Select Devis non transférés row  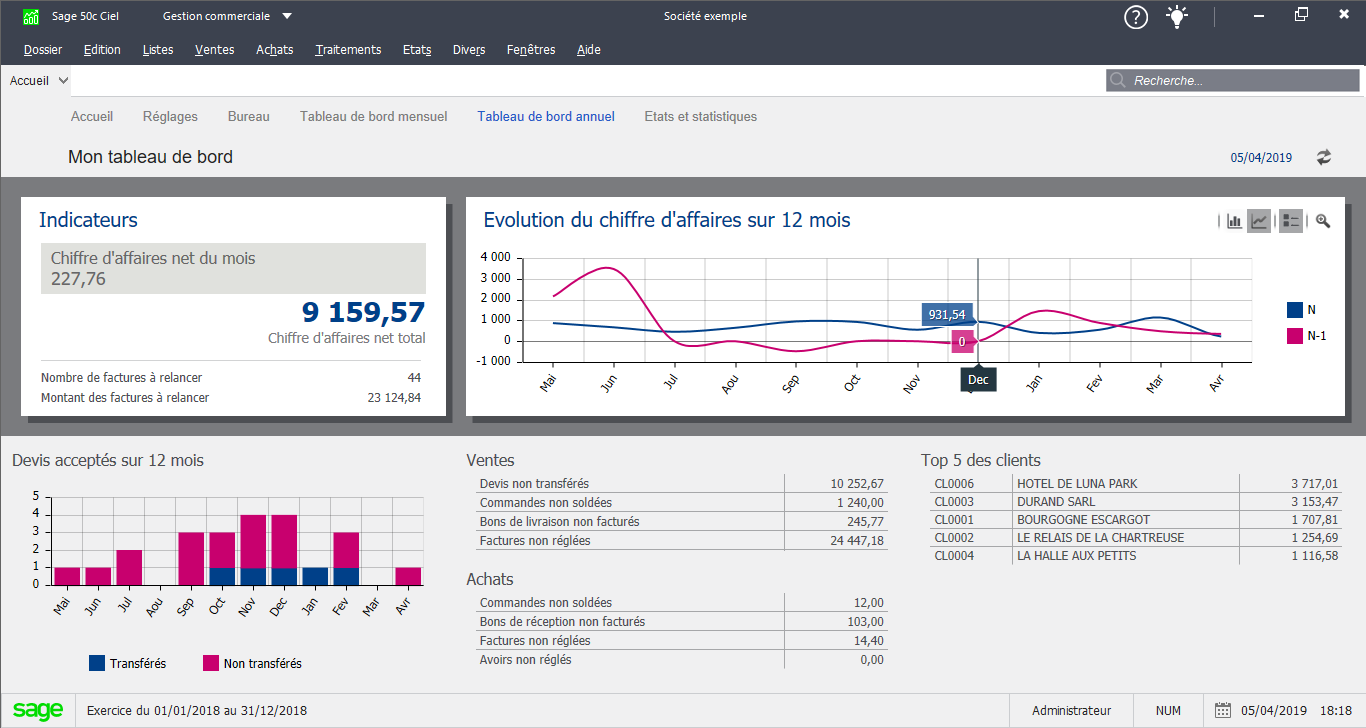(x=682, y=484)
